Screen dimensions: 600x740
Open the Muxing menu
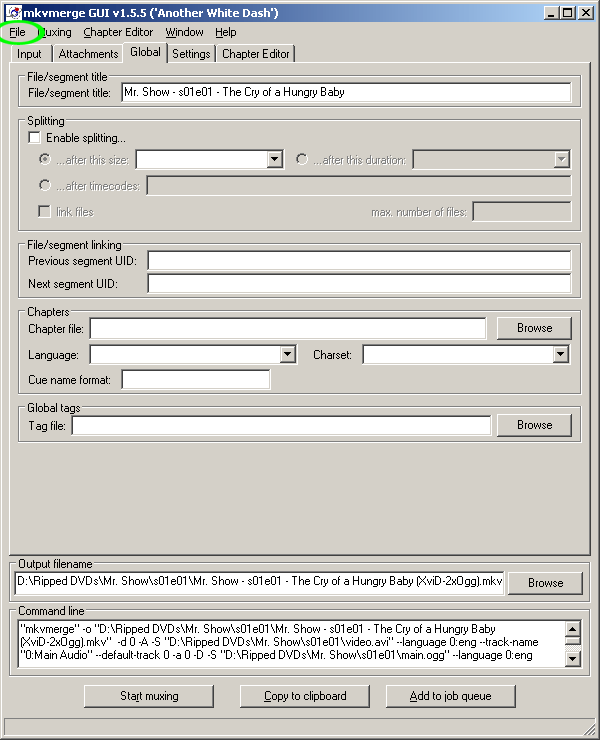pyautogui.click(x=55, y=32)
